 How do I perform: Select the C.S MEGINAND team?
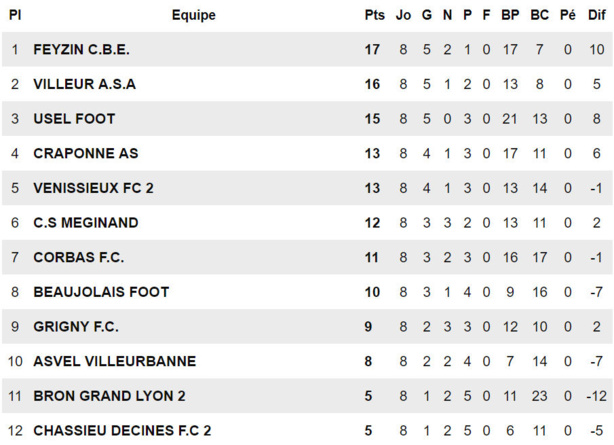(x=85, y=223)
